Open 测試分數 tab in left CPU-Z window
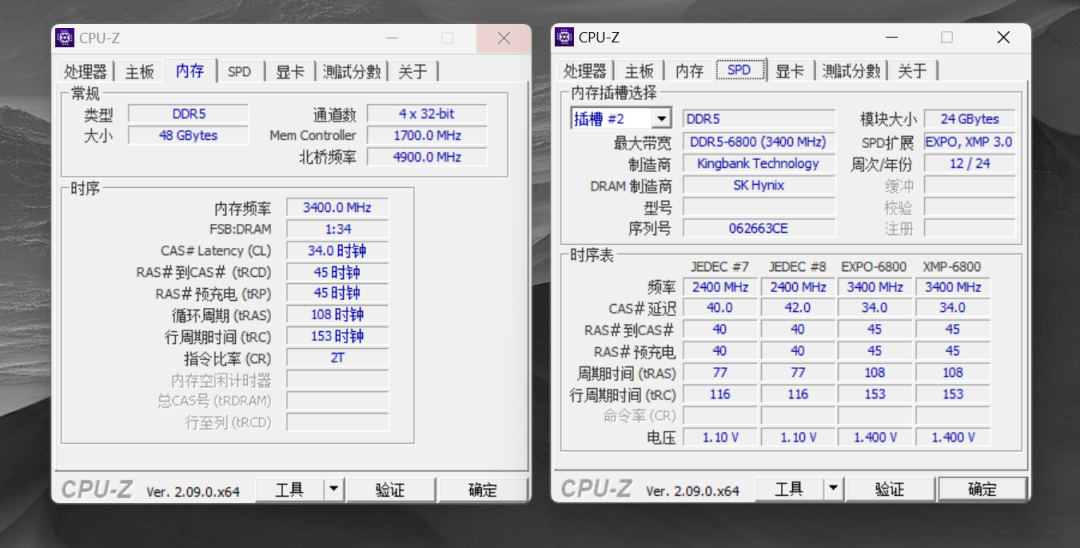Viewport: 1080px width, 548px height. click(352, 72)
